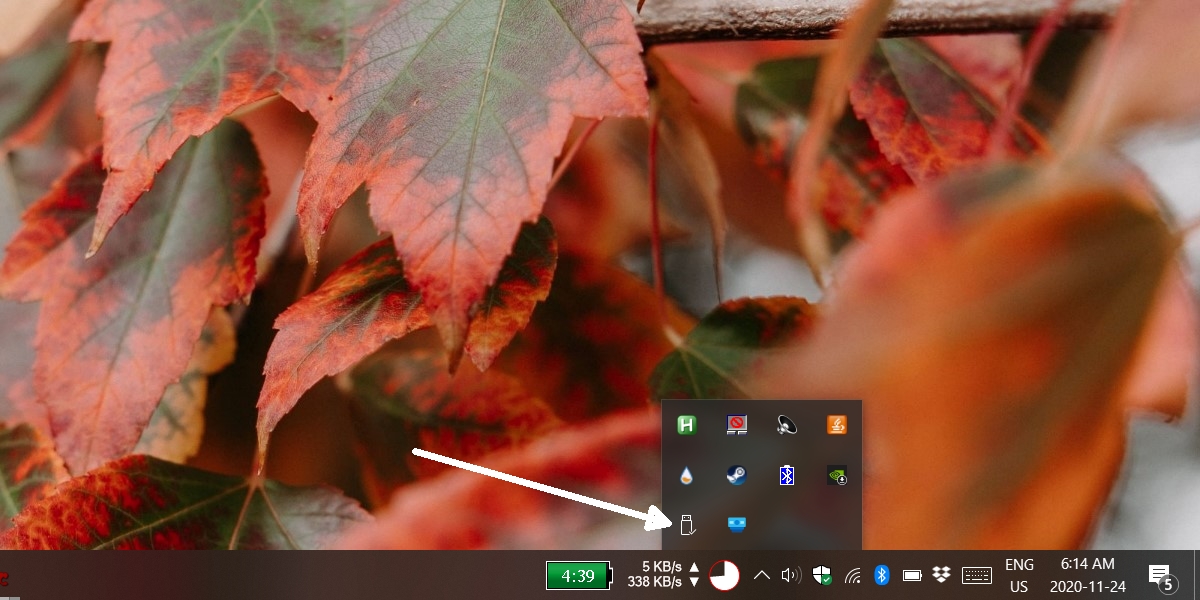Open the blue drive tray icon
Screen dimensions: 1200x600
coord(737,524)
